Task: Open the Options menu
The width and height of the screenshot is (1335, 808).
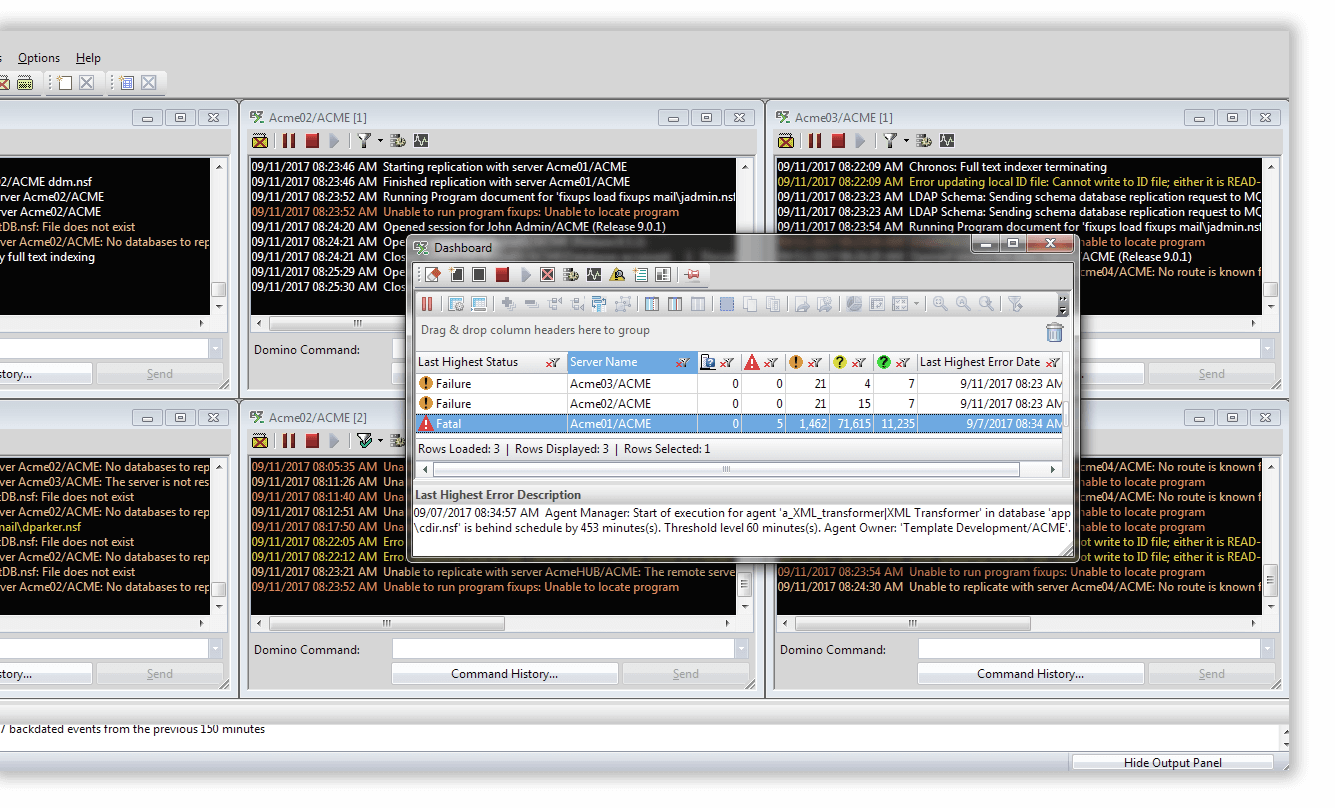Action: (39, 58)
